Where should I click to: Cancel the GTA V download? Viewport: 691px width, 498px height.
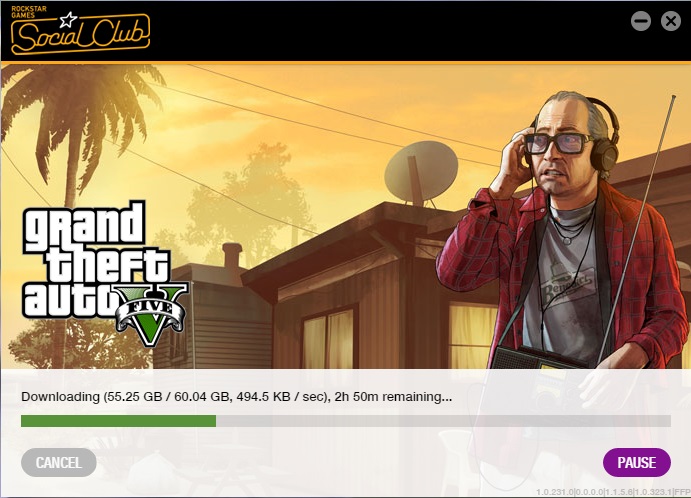pos(59,462)
